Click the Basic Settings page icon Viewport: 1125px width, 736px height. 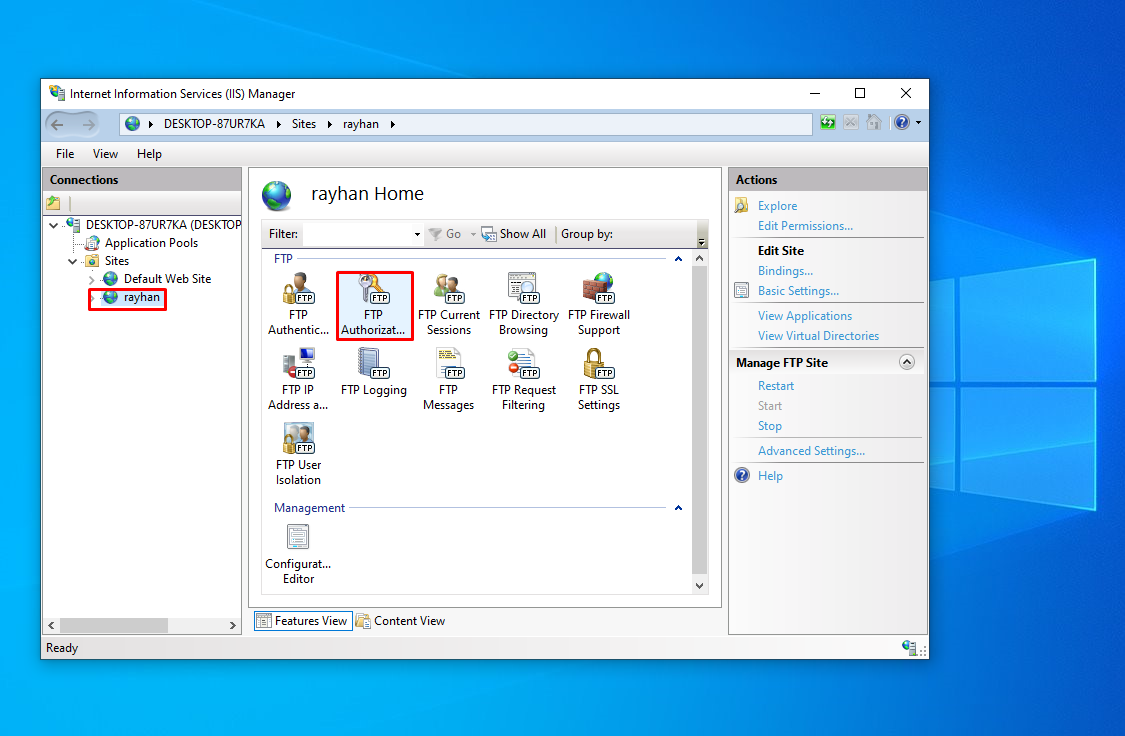coord(742,291)
